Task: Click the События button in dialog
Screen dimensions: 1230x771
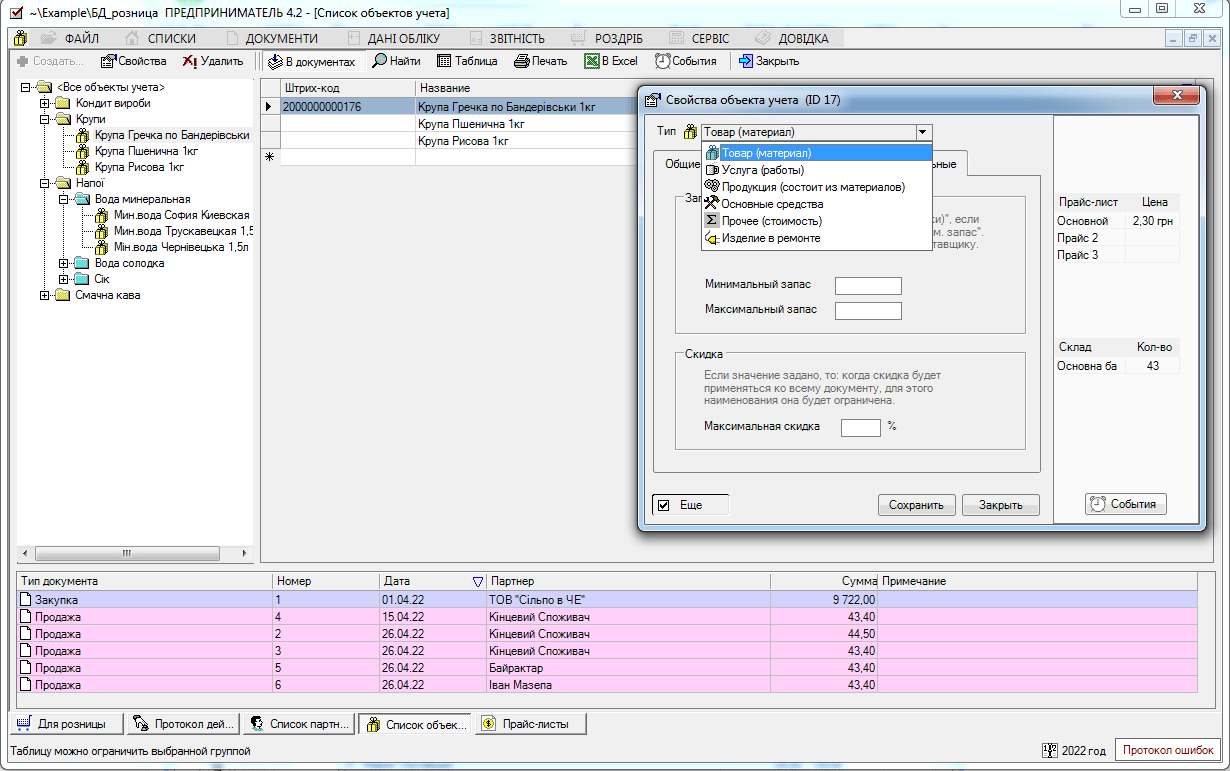Action: pos(1126,504)
